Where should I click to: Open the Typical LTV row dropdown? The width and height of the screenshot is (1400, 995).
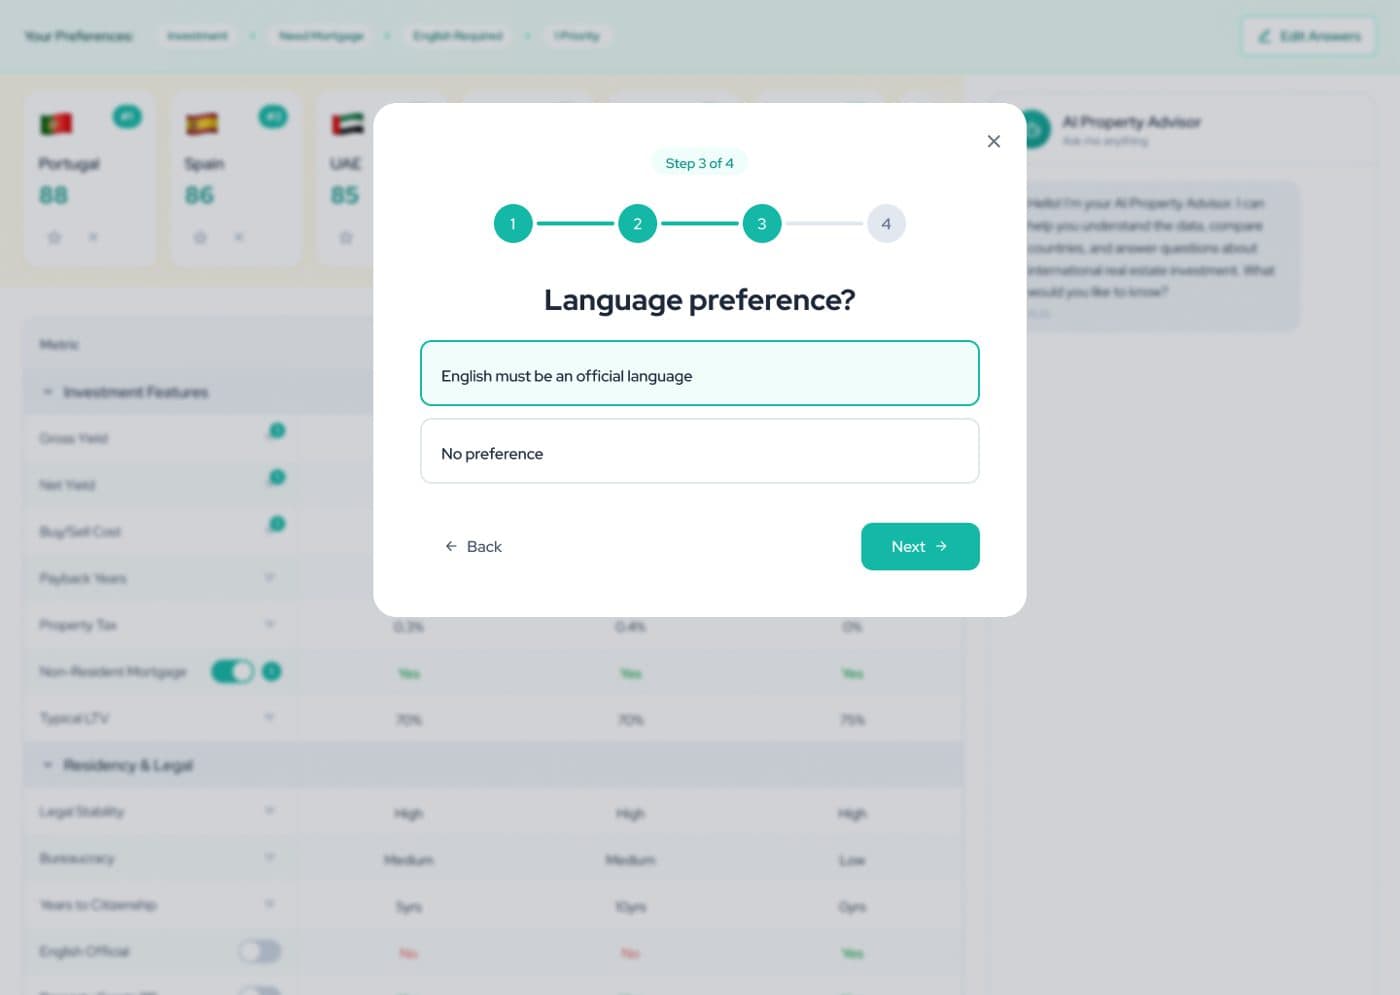click(270, 717)
